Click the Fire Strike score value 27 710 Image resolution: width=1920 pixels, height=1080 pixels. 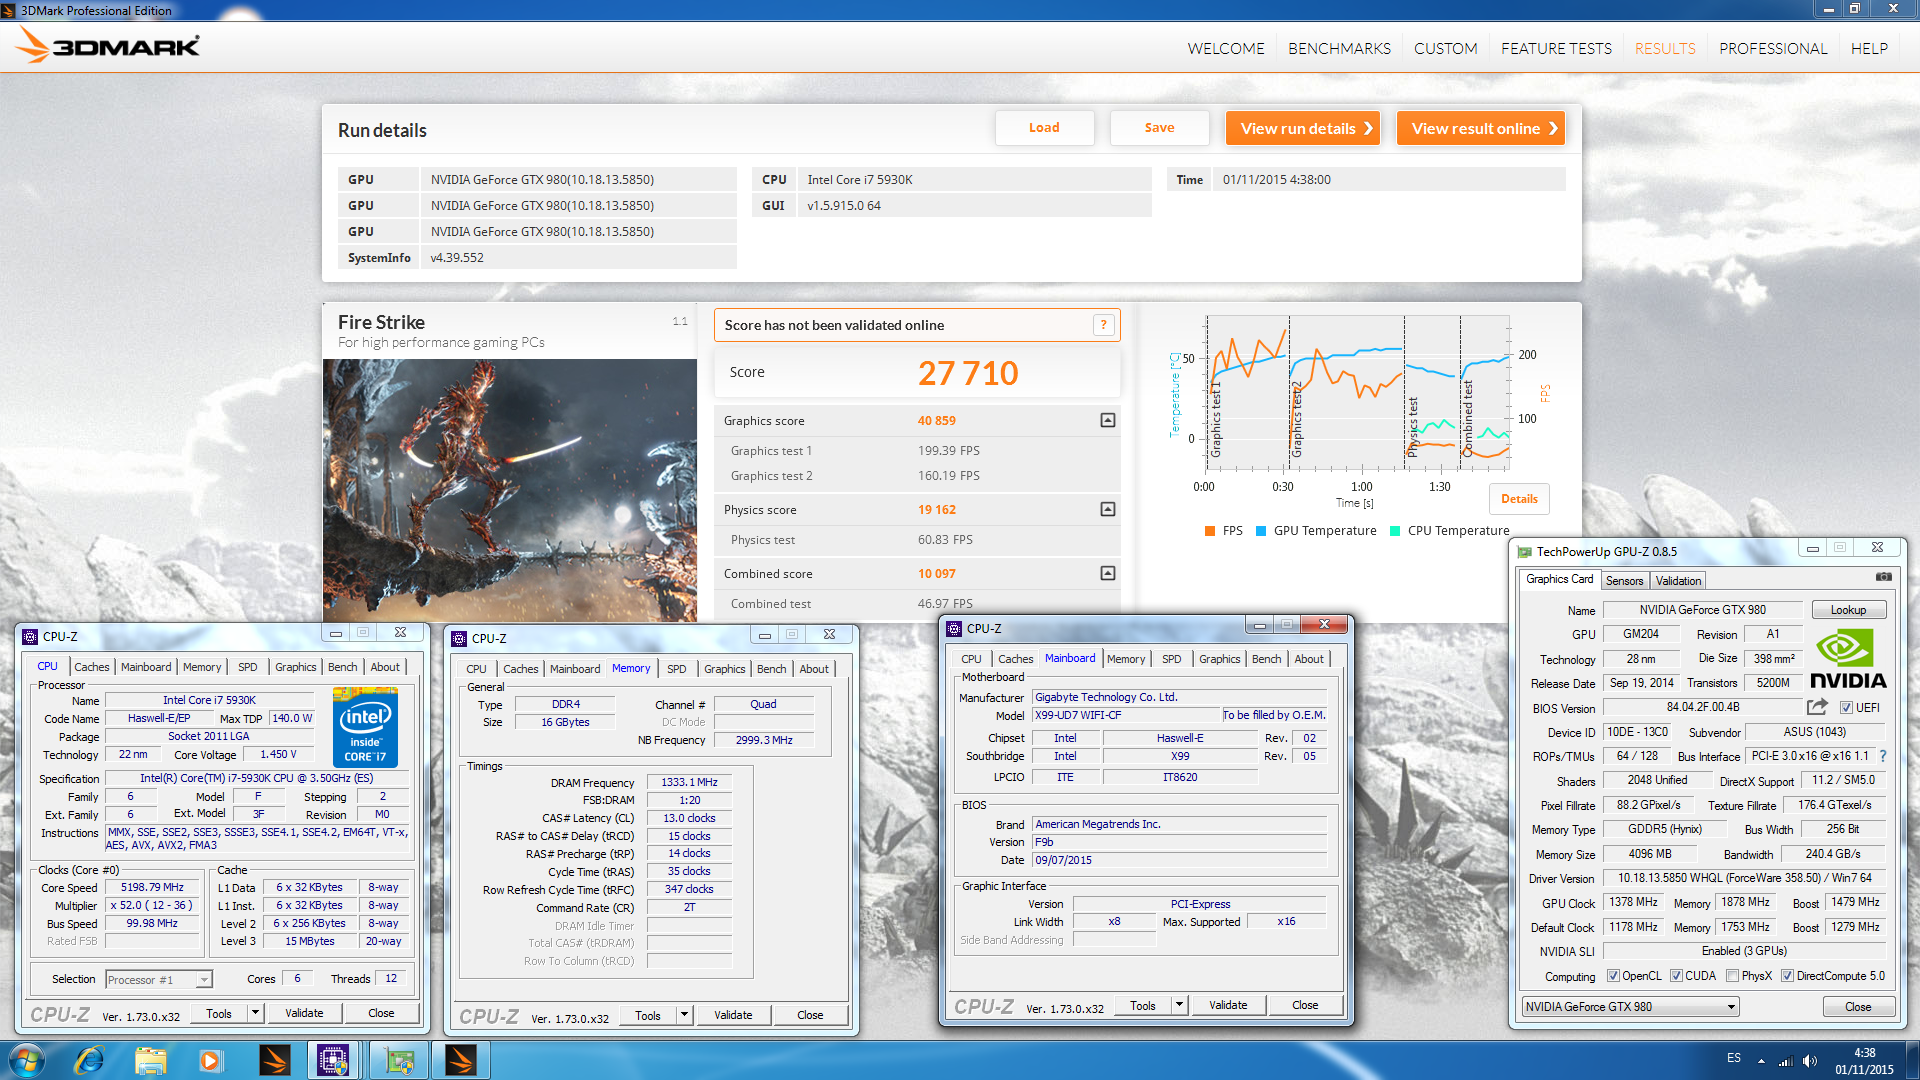click(x=968, y=373)
